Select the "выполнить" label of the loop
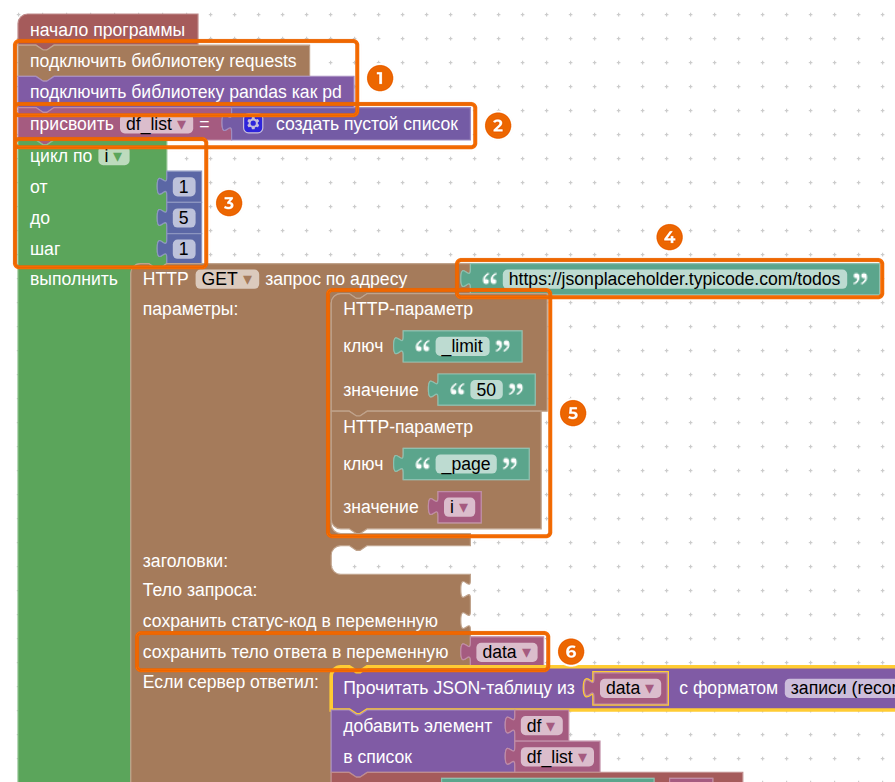Screen dimensions: 895x782 click(74, 279)
